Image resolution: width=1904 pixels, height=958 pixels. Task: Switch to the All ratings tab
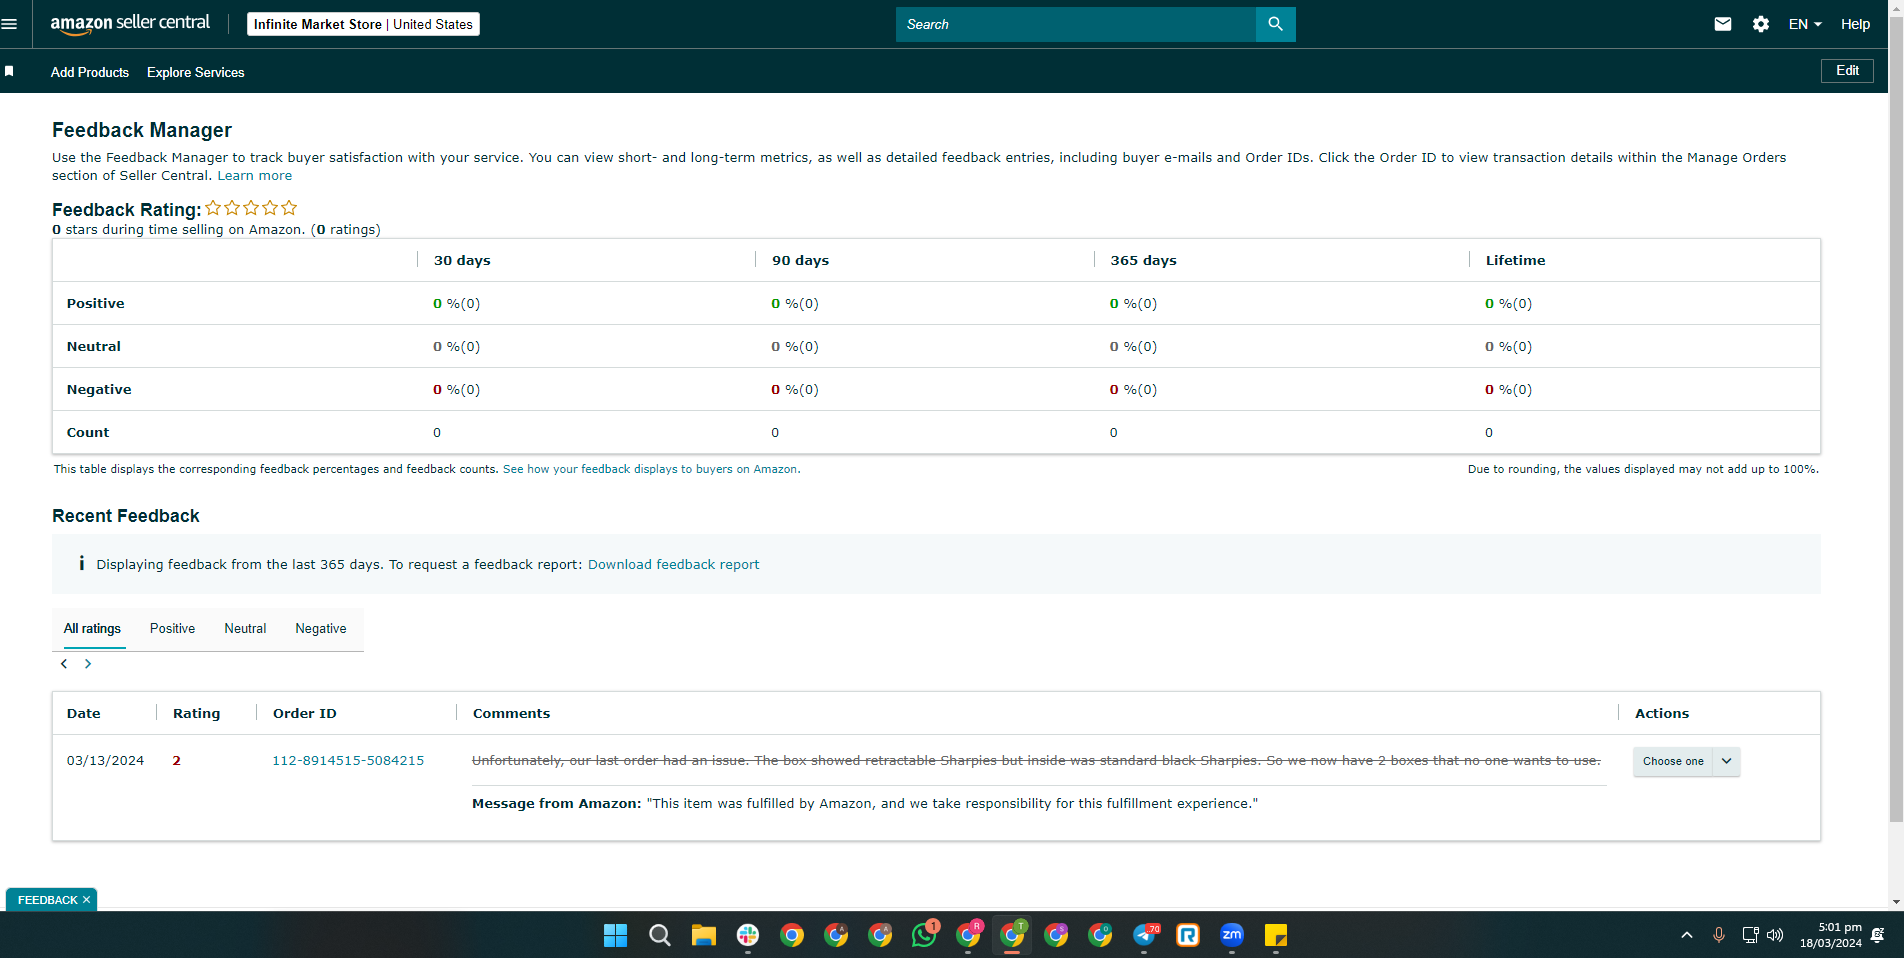92,628
